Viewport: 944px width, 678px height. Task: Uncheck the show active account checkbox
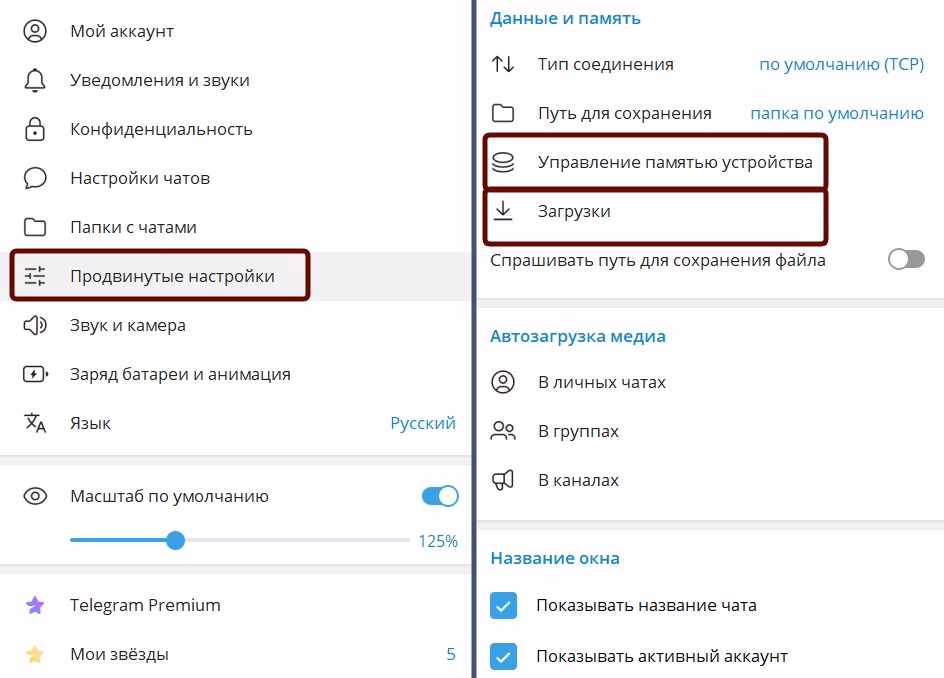coord(504,657)
